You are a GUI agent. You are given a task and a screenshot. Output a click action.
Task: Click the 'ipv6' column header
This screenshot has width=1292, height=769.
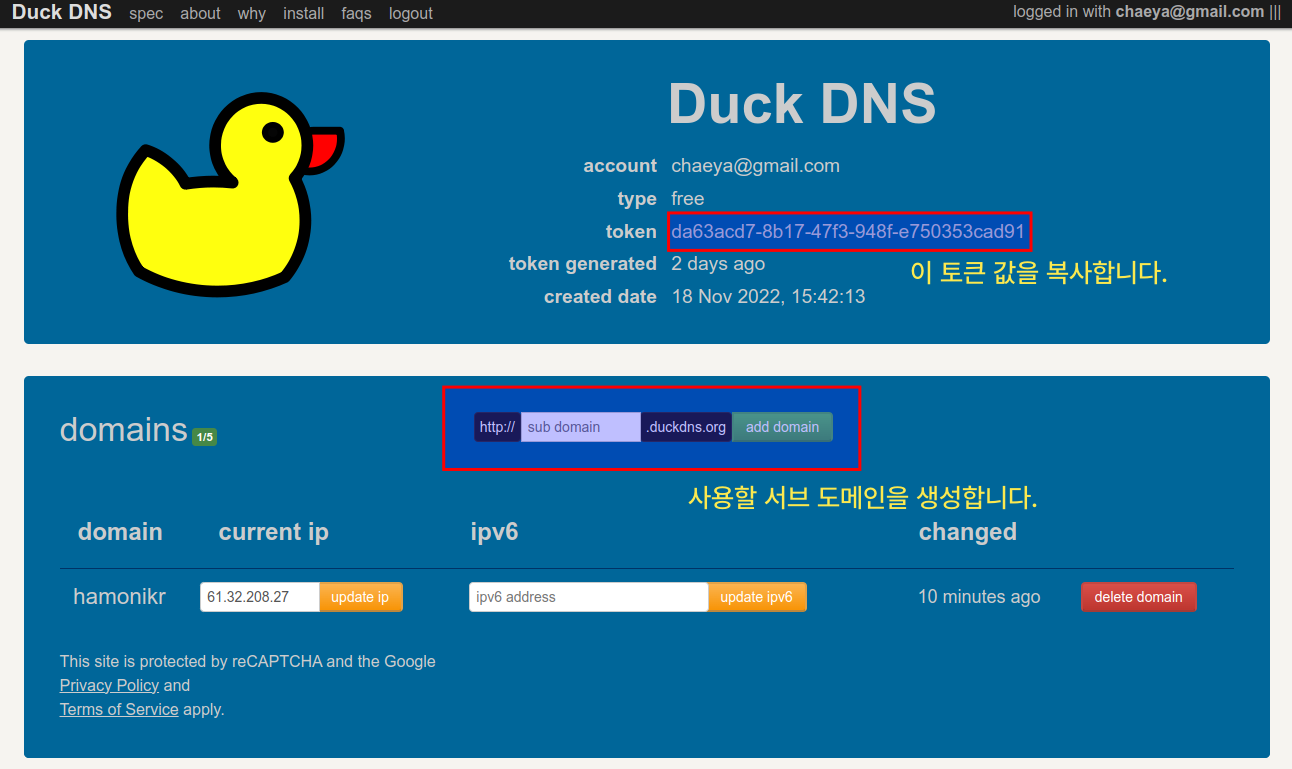point(494,532)
